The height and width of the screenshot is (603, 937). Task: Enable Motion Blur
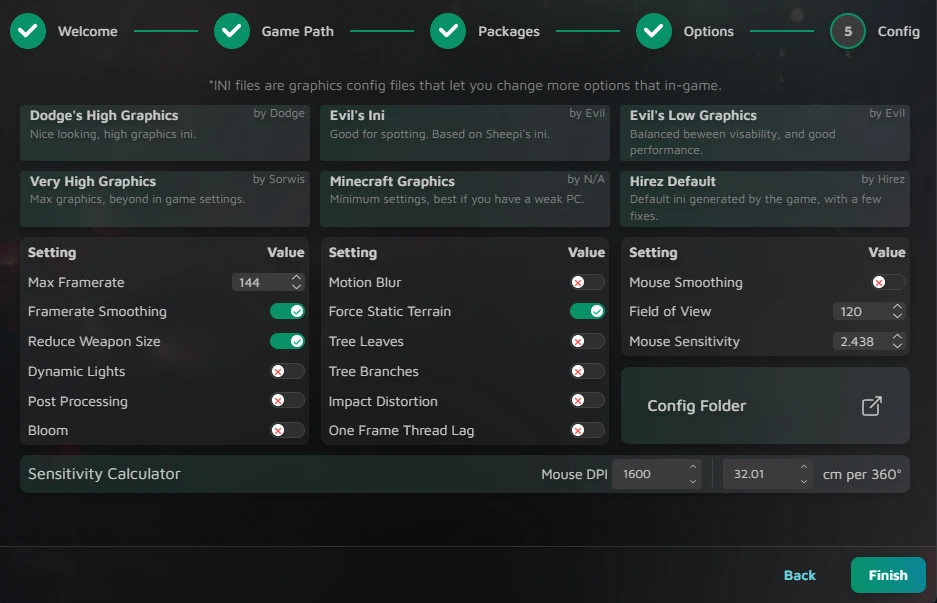coord(587,282)
